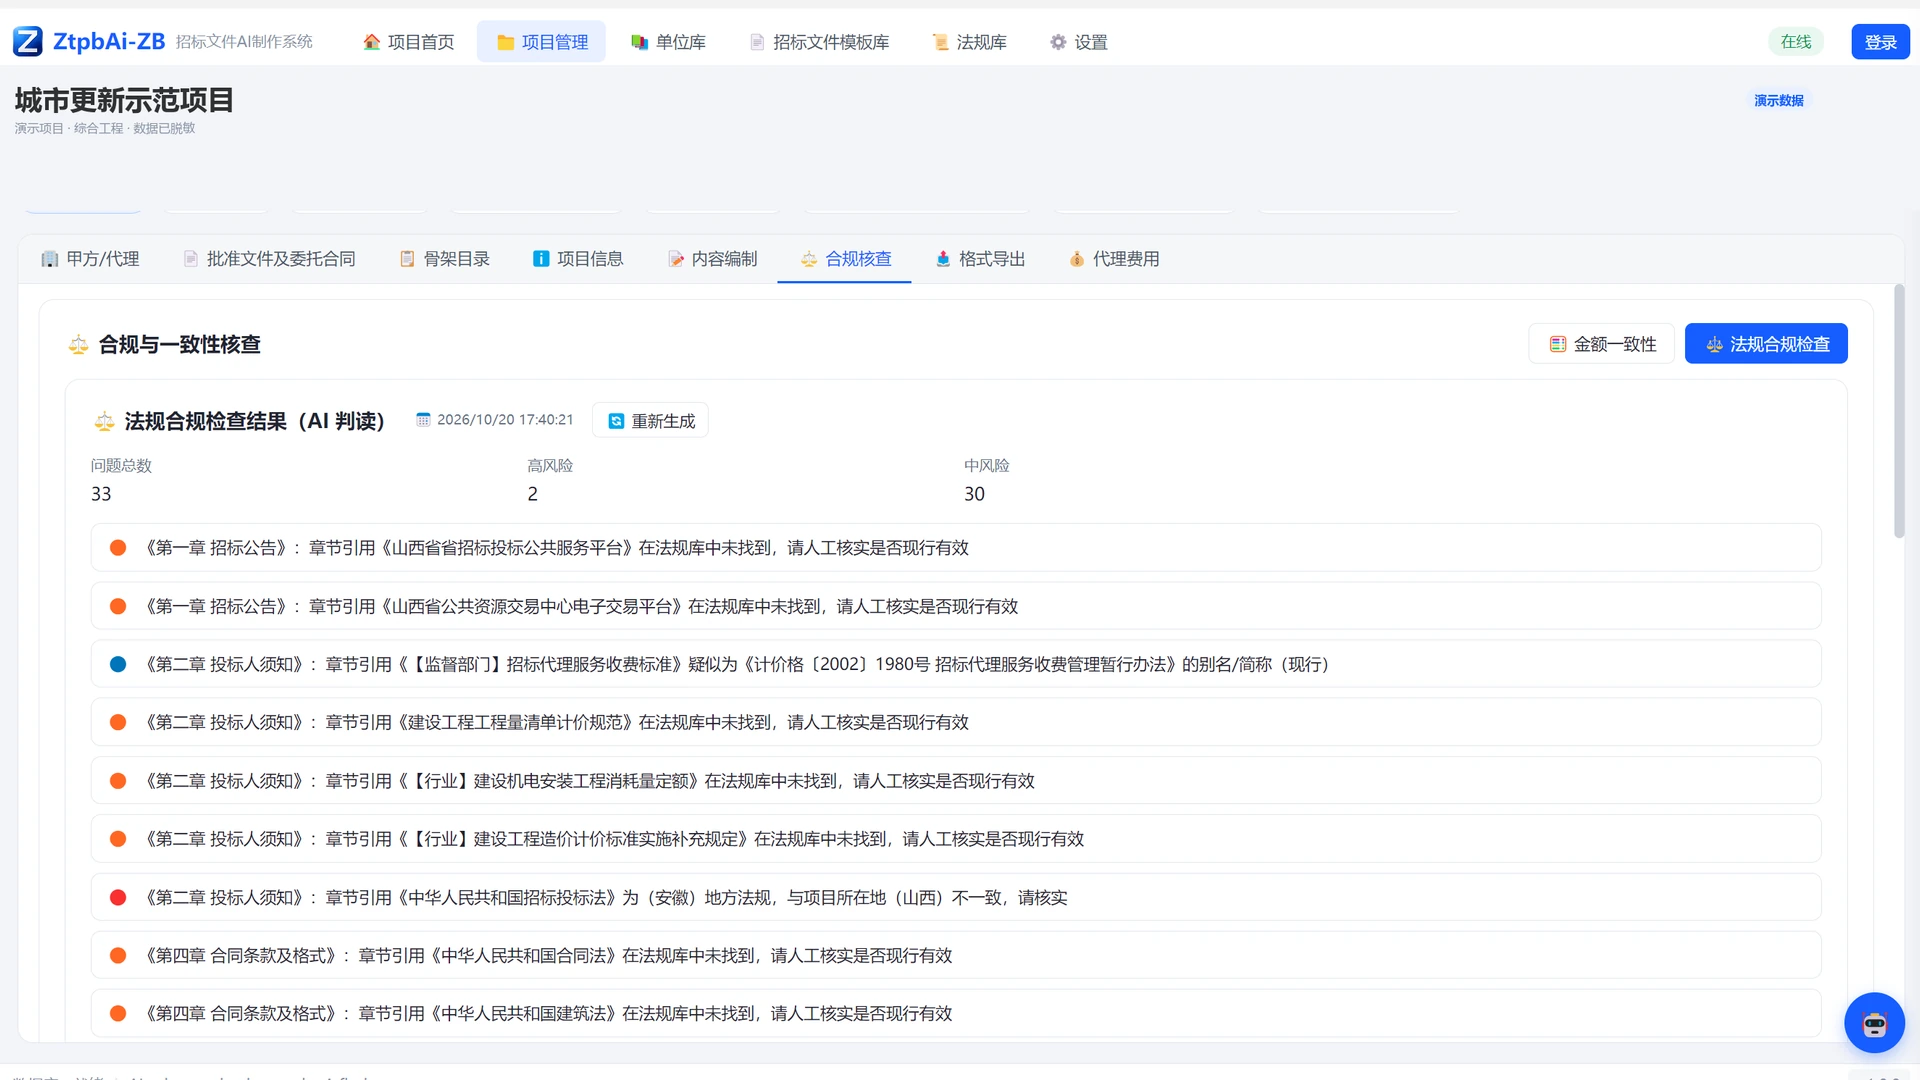Open 设置 from the top navigation
Image resolution: width=1920 pixels, height=1080 pixels.
click(1078, 42)
